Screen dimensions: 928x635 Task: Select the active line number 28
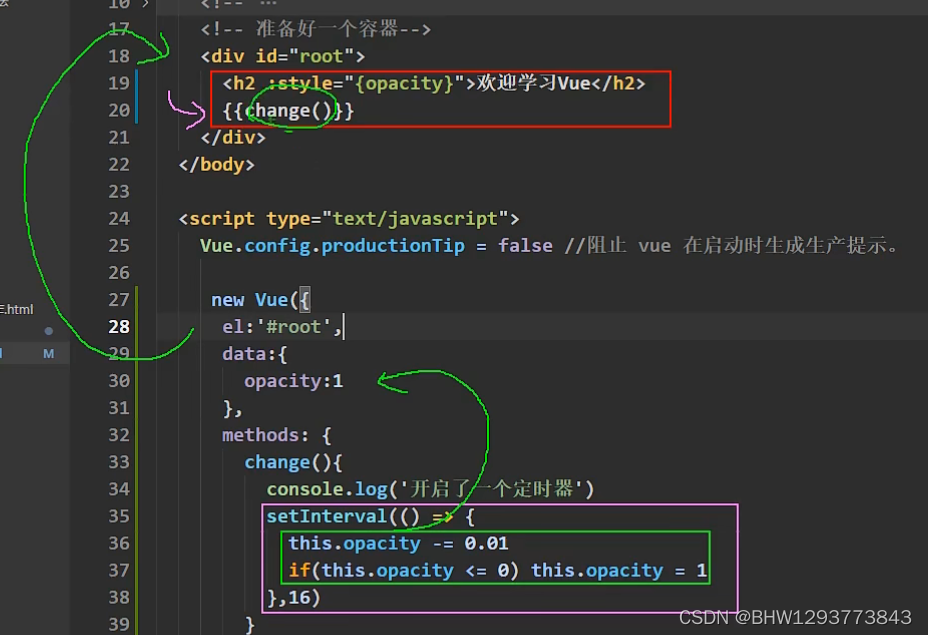(119, 327)
